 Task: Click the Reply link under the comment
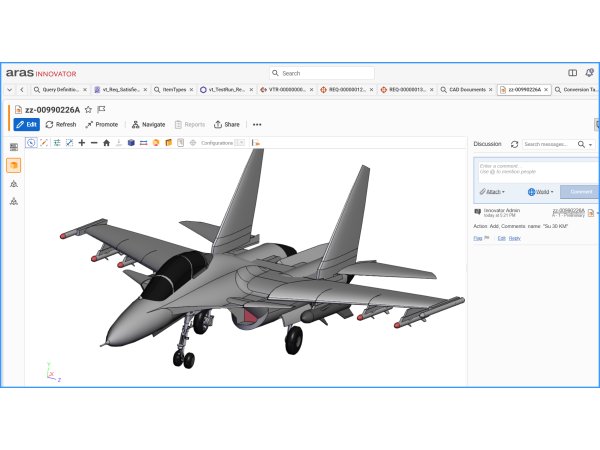coord(514,238)
